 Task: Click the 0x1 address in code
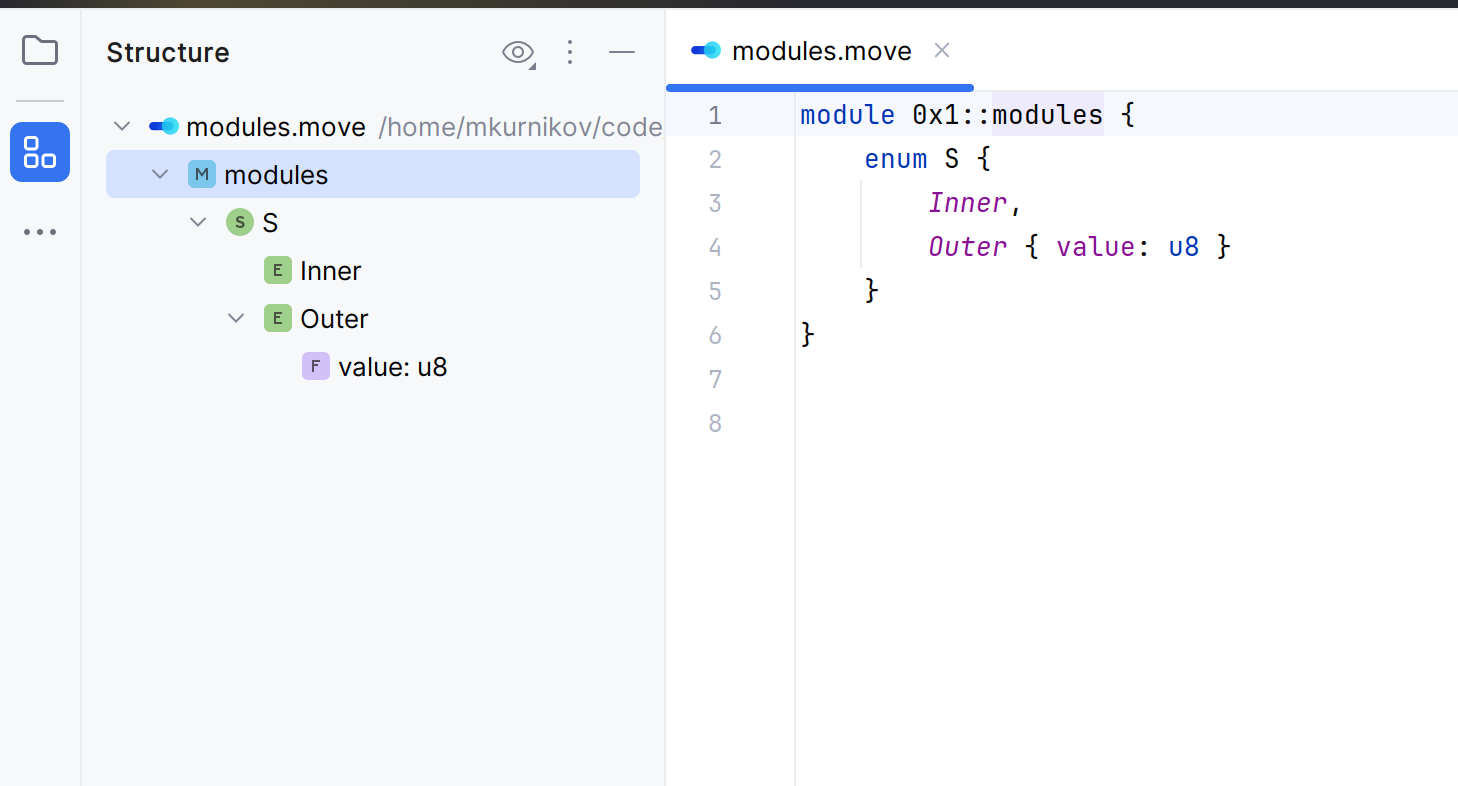(936, 115)
